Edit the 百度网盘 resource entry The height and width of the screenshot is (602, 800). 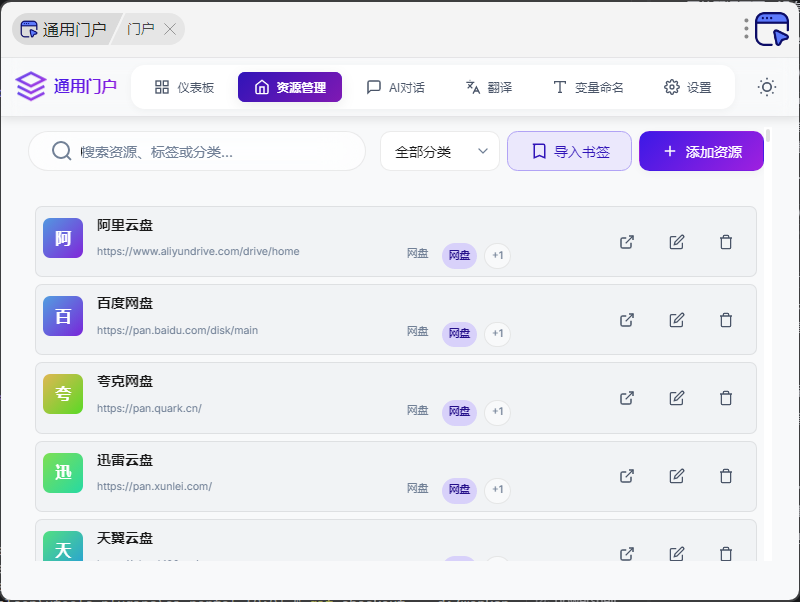(677, 320)
